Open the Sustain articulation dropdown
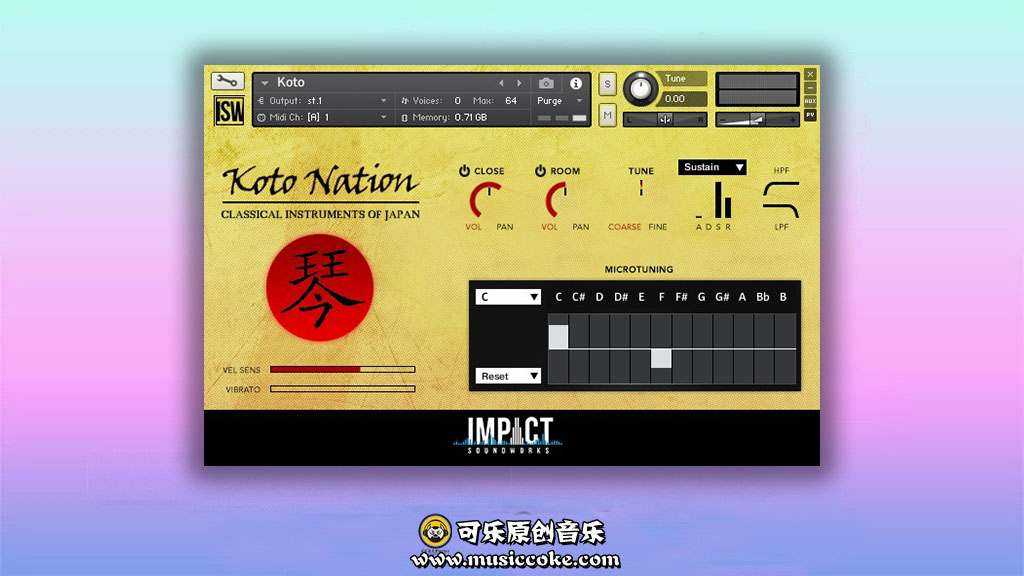The image size is (1024, 576). (x=712, y=167)
